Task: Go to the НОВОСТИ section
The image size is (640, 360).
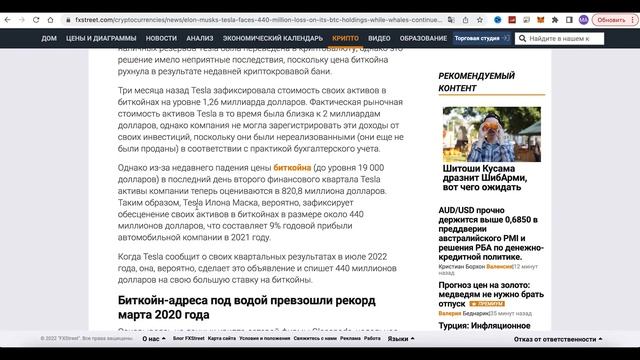Action: (x=161, y=38)
